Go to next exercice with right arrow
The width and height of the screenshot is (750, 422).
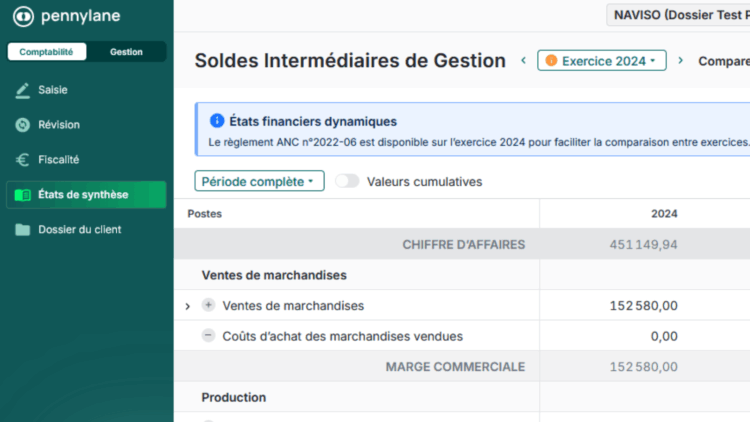coord(681,61)
